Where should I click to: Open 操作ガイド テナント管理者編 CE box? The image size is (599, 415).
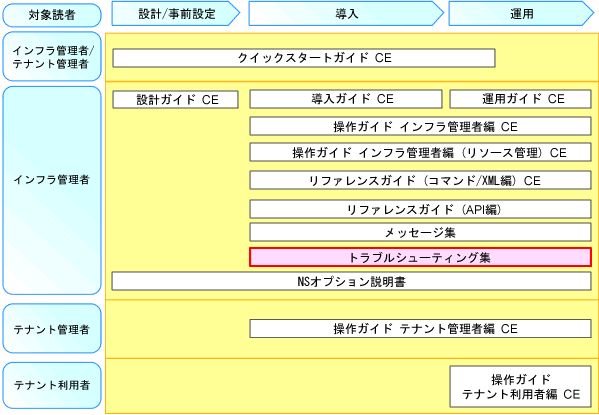coord(421,329)
